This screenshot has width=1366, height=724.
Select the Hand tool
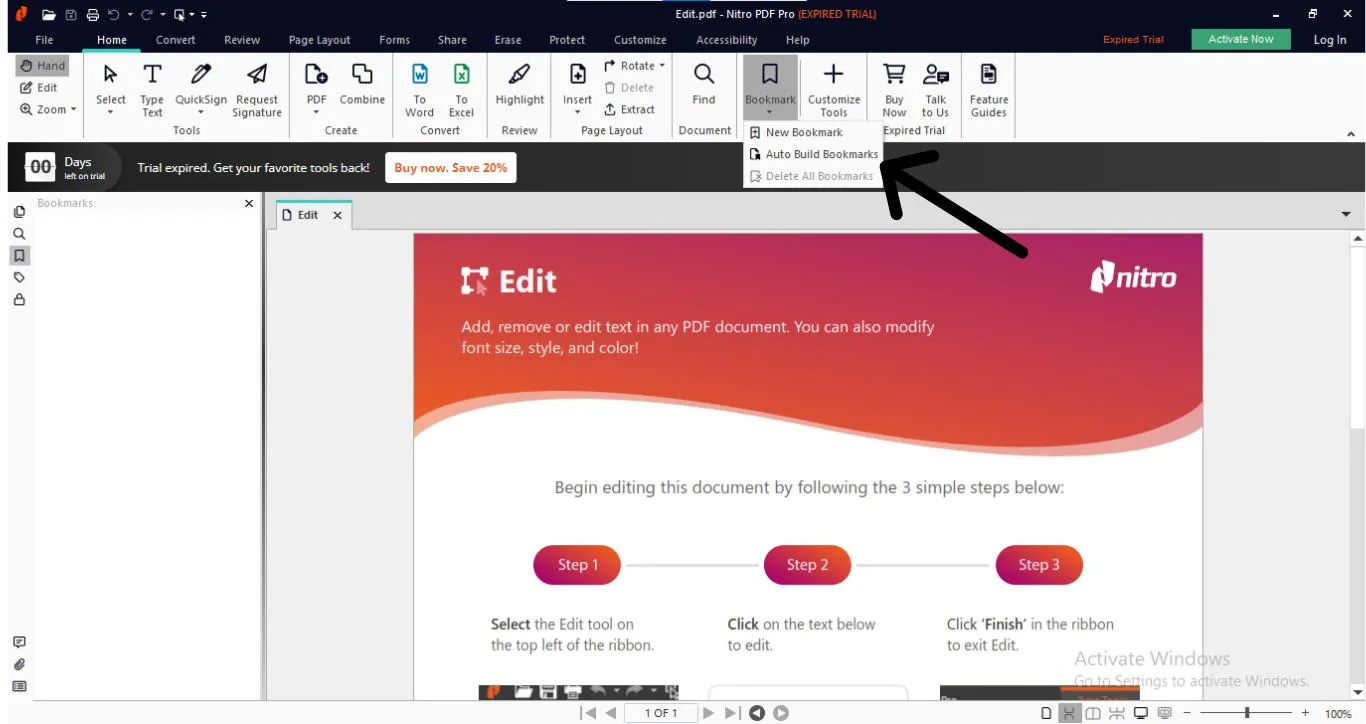(42, 65)
